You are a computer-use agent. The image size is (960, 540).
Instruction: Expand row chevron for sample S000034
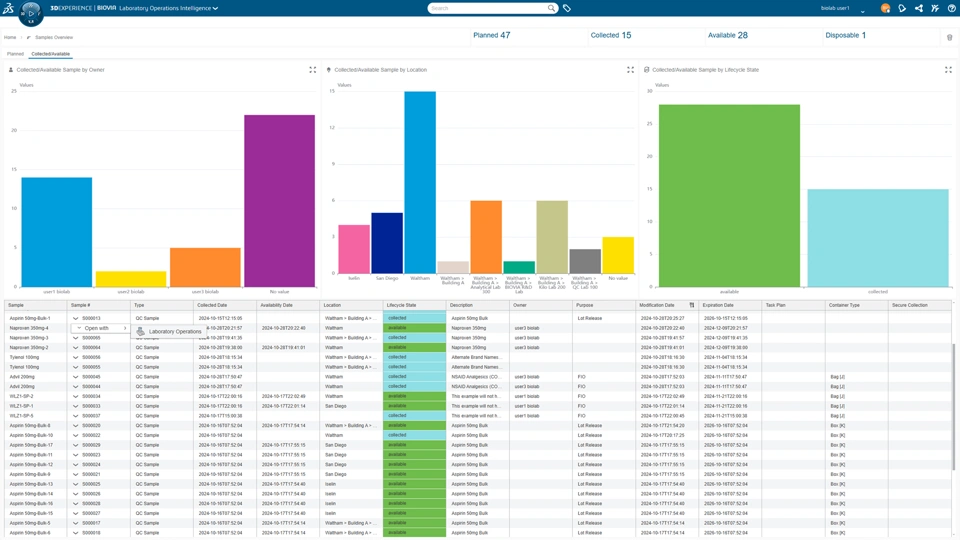pyautogui.click(x=75, y=396)
